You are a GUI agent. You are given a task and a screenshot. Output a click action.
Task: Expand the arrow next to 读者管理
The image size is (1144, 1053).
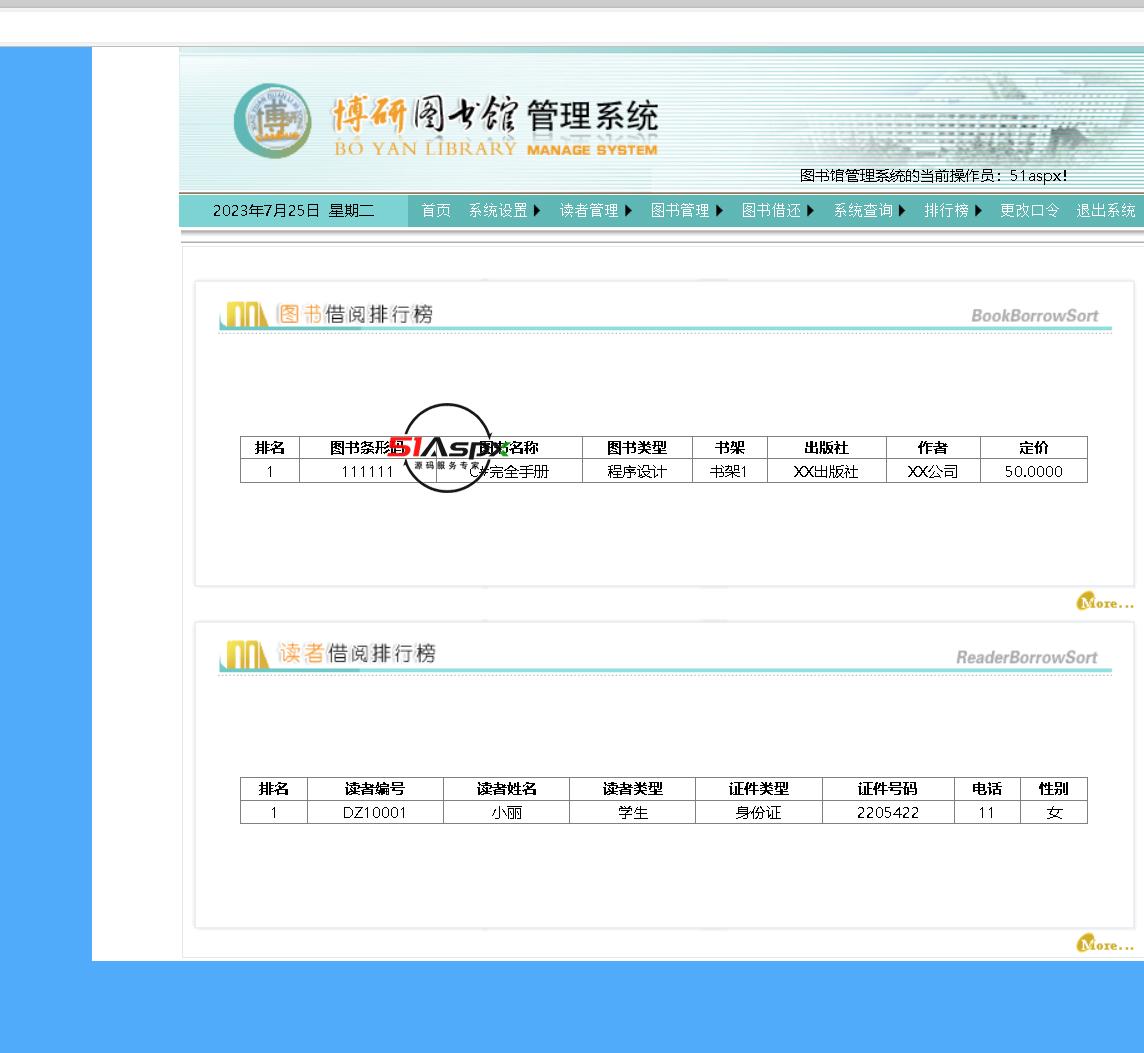(628, 210)
